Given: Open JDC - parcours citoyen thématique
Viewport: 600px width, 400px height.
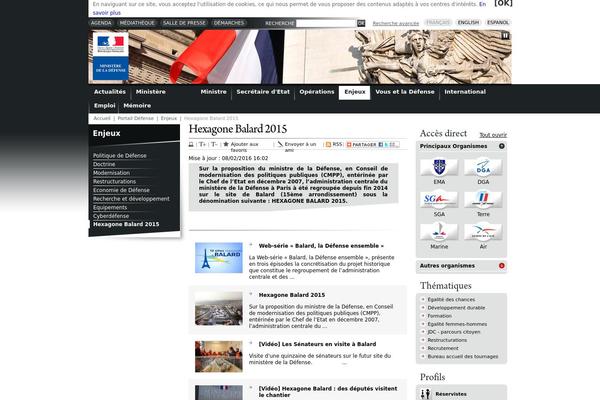Looking at the screenshot, I should [x=454, y=332].
